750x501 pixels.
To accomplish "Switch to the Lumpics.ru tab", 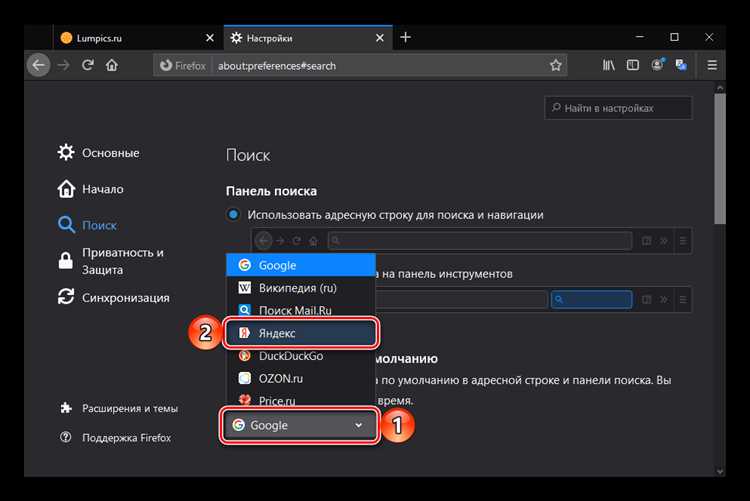I will point(135,38).
